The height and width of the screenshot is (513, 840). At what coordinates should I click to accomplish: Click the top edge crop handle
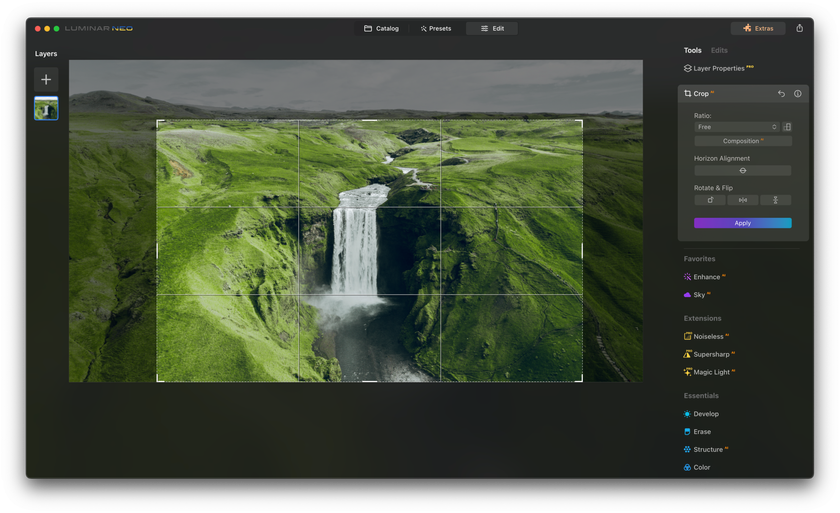click(370, 120)
